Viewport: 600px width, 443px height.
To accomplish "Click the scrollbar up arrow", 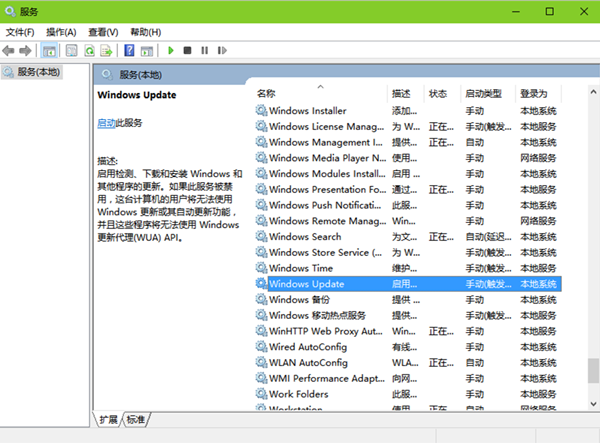I will [x=593, y=91].
